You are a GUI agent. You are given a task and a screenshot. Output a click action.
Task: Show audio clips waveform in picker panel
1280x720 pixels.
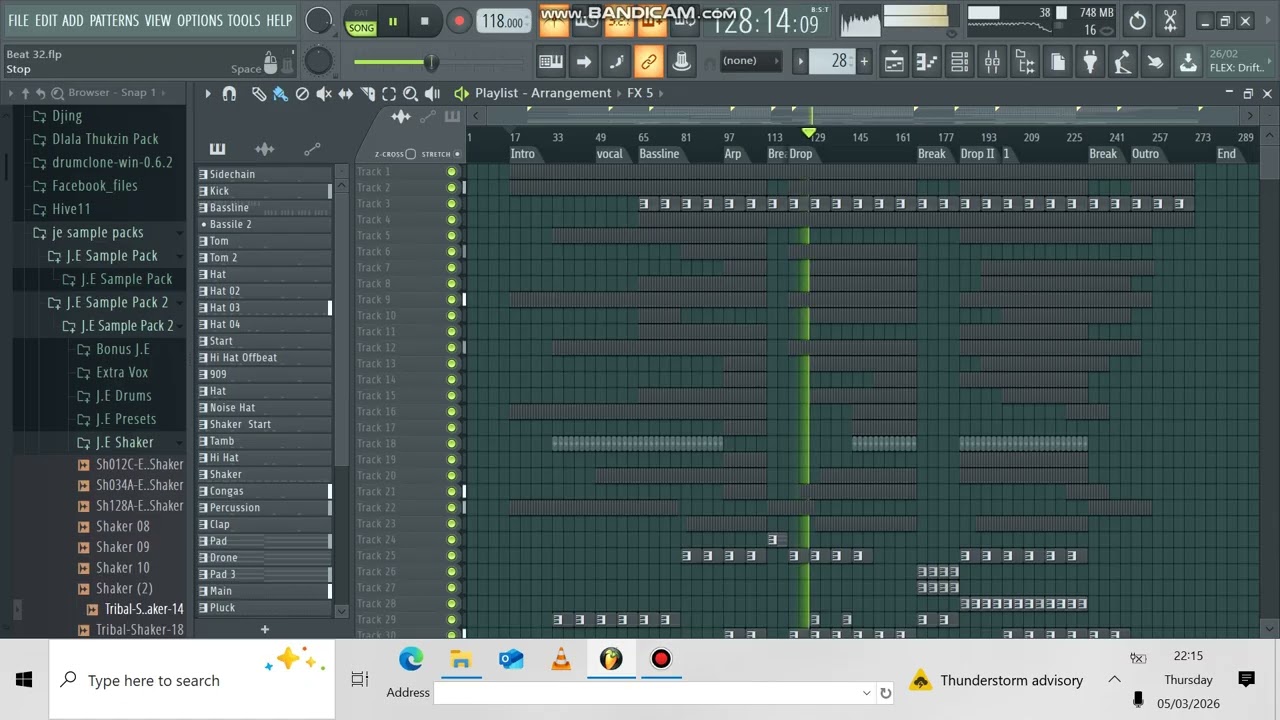[265, 149]
